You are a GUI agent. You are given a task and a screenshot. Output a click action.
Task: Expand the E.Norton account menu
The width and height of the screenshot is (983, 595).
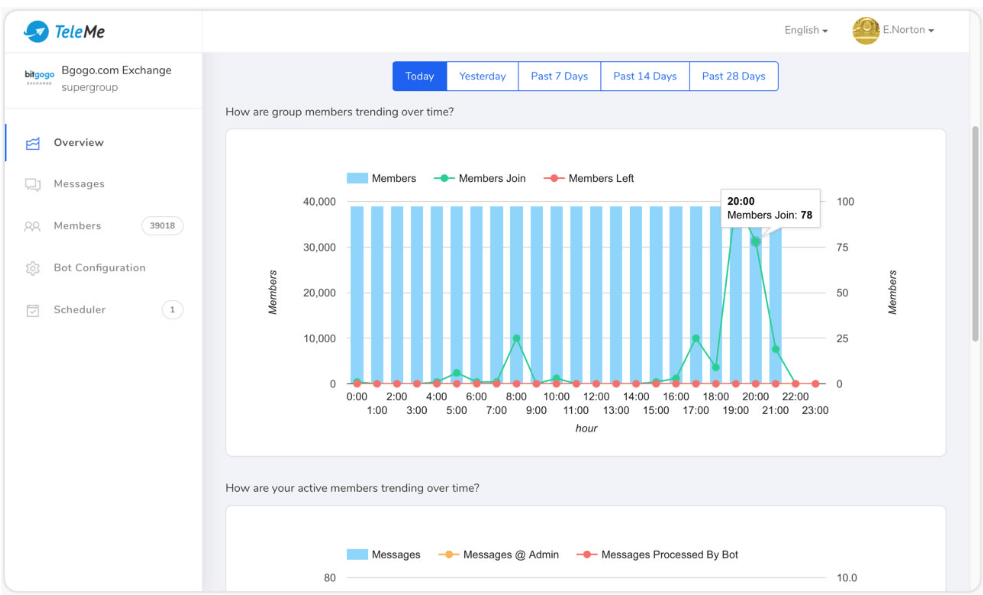coord(908,31)
